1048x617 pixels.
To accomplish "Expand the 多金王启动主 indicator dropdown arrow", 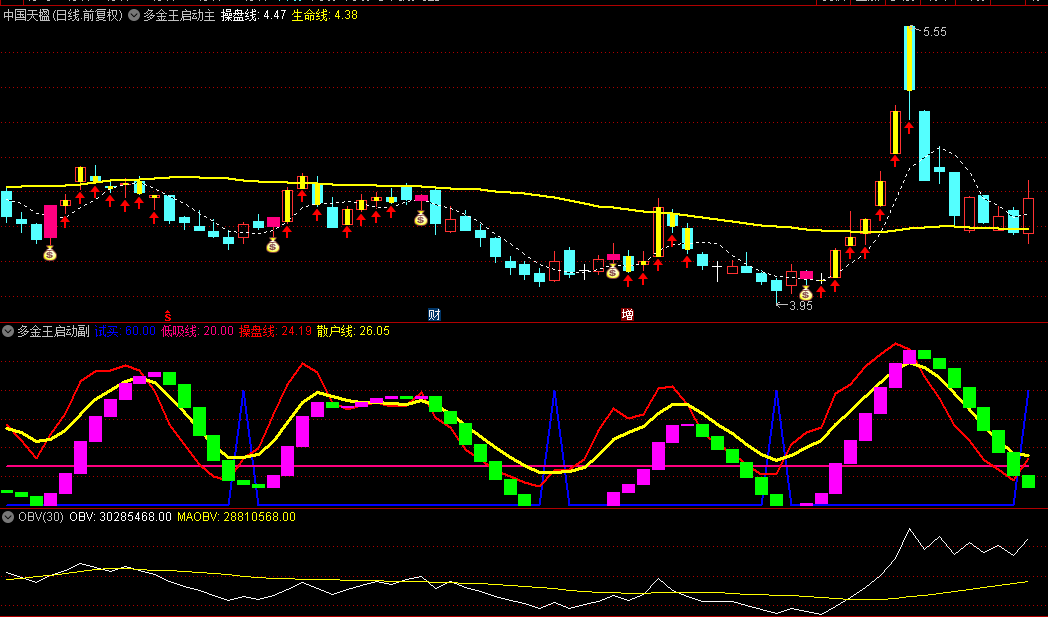I will point(134,15).
